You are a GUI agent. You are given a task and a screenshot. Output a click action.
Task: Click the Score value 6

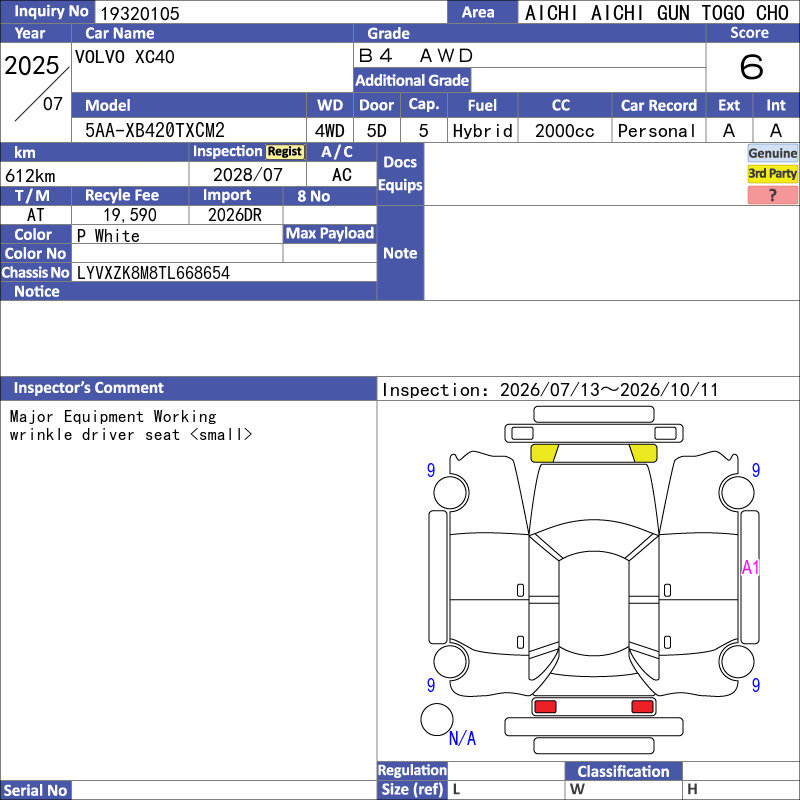(752, 67)
